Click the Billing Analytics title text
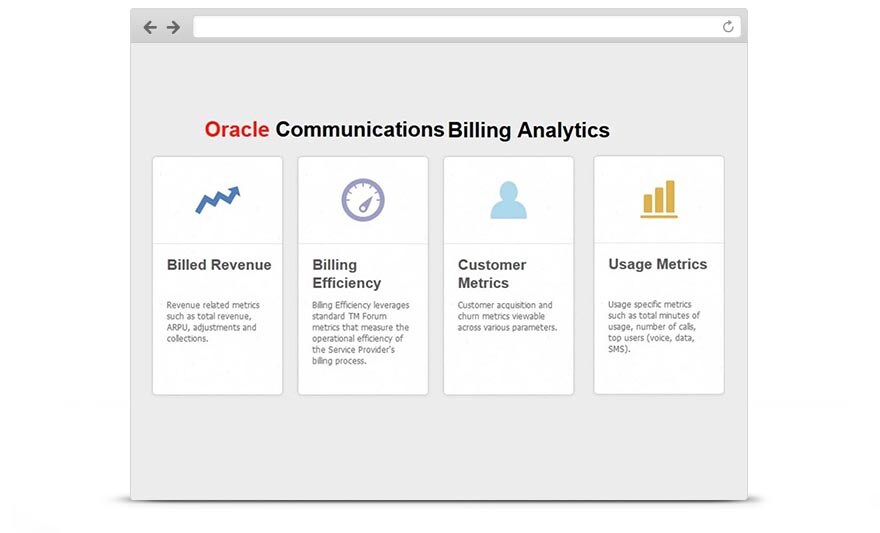 click(x=528, y=131)
